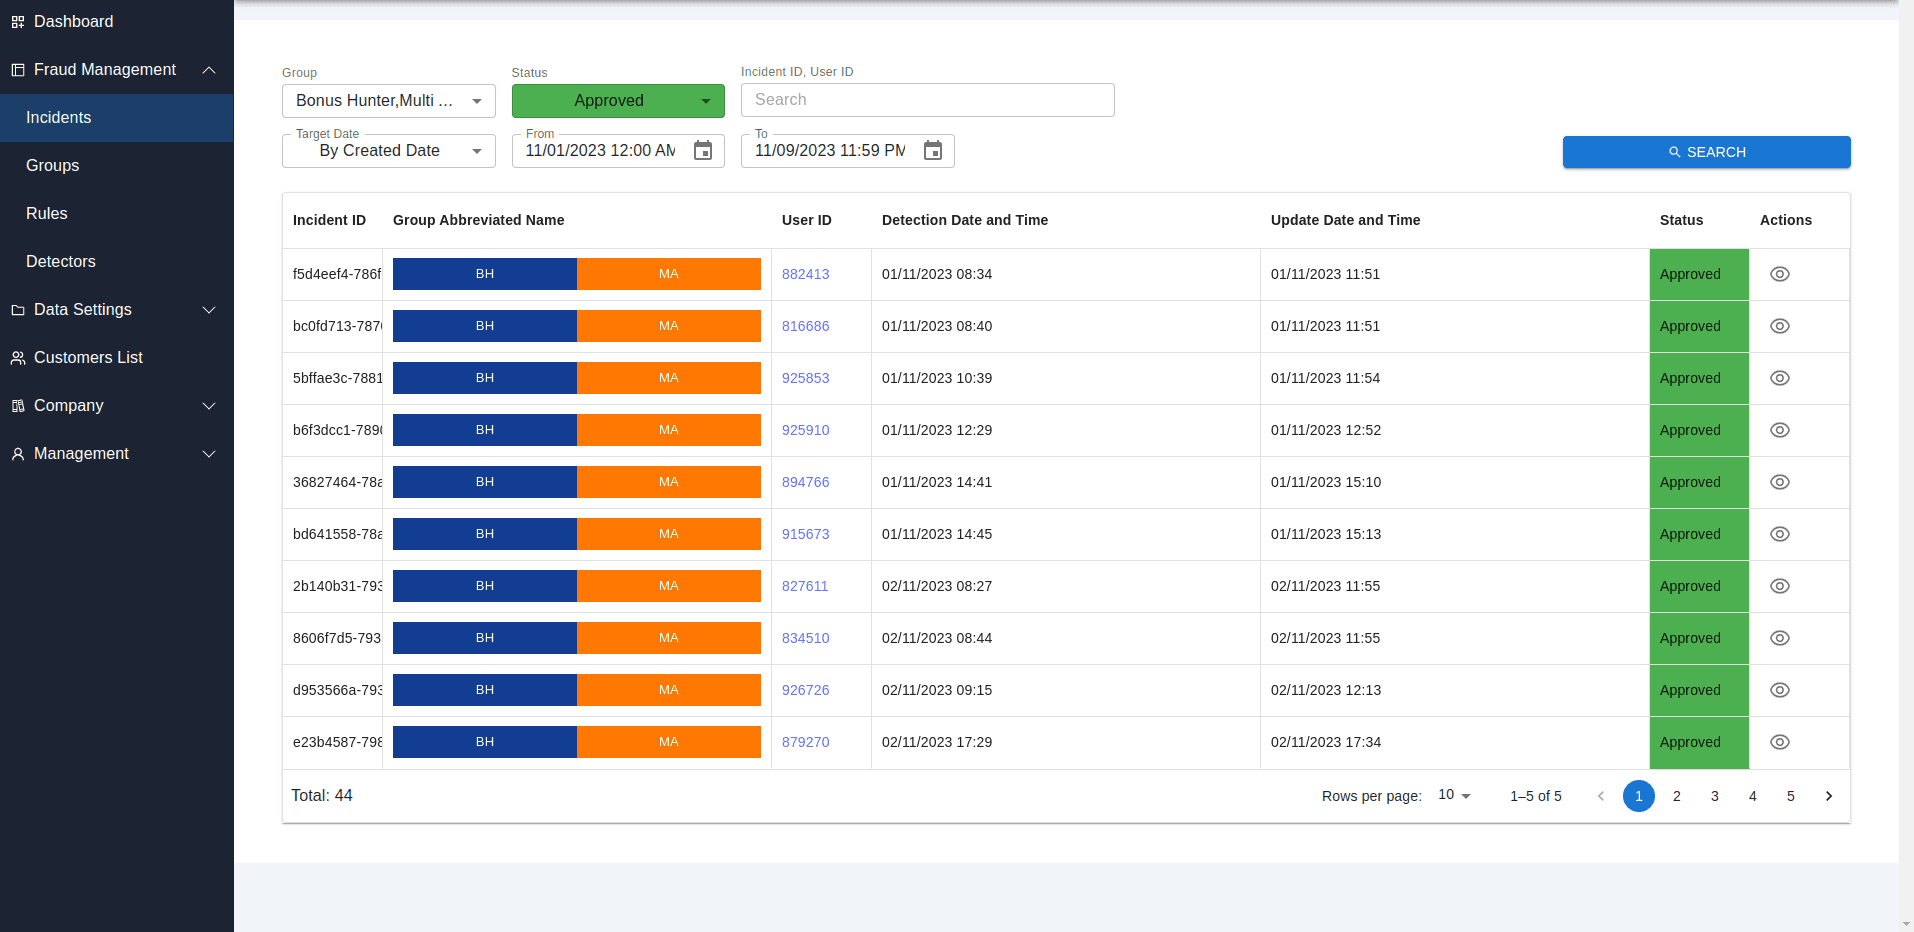The width and height of the screenshot is (1914, 932).
Task: View incident 2b140b31-793 via eye icon
Action: [x=1780, y=586]
